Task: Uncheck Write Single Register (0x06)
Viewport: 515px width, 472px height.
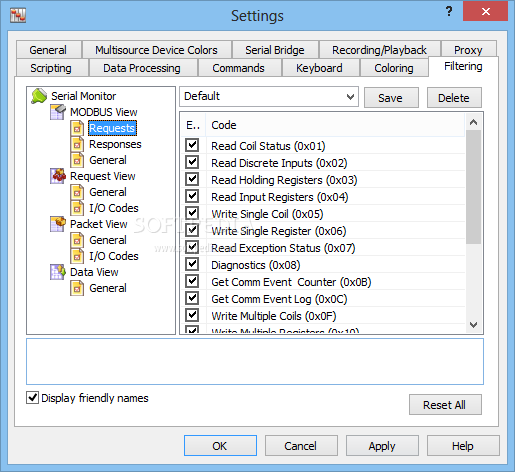Action: click(192, 230)
